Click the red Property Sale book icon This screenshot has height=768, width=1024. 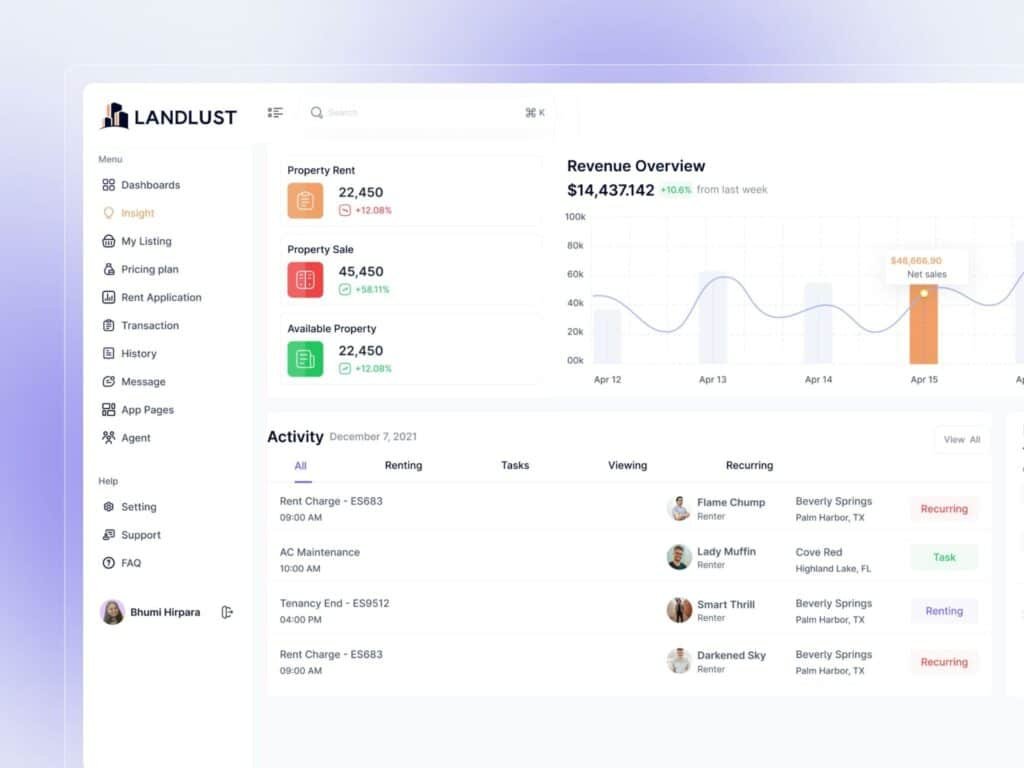point(305,280)
